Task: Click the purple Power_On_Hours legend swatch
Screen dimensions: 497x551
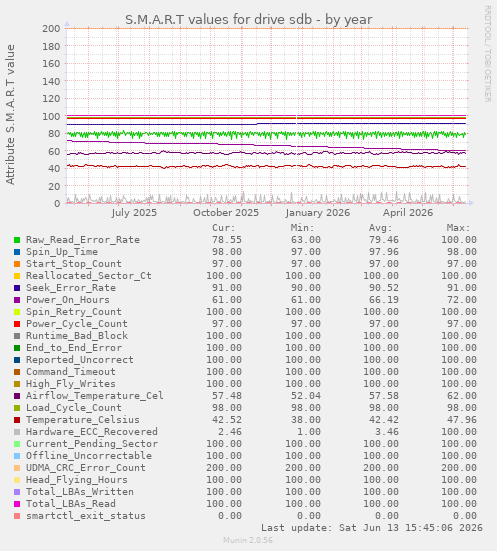Action: pyautogui.click(x=17, y=300)
